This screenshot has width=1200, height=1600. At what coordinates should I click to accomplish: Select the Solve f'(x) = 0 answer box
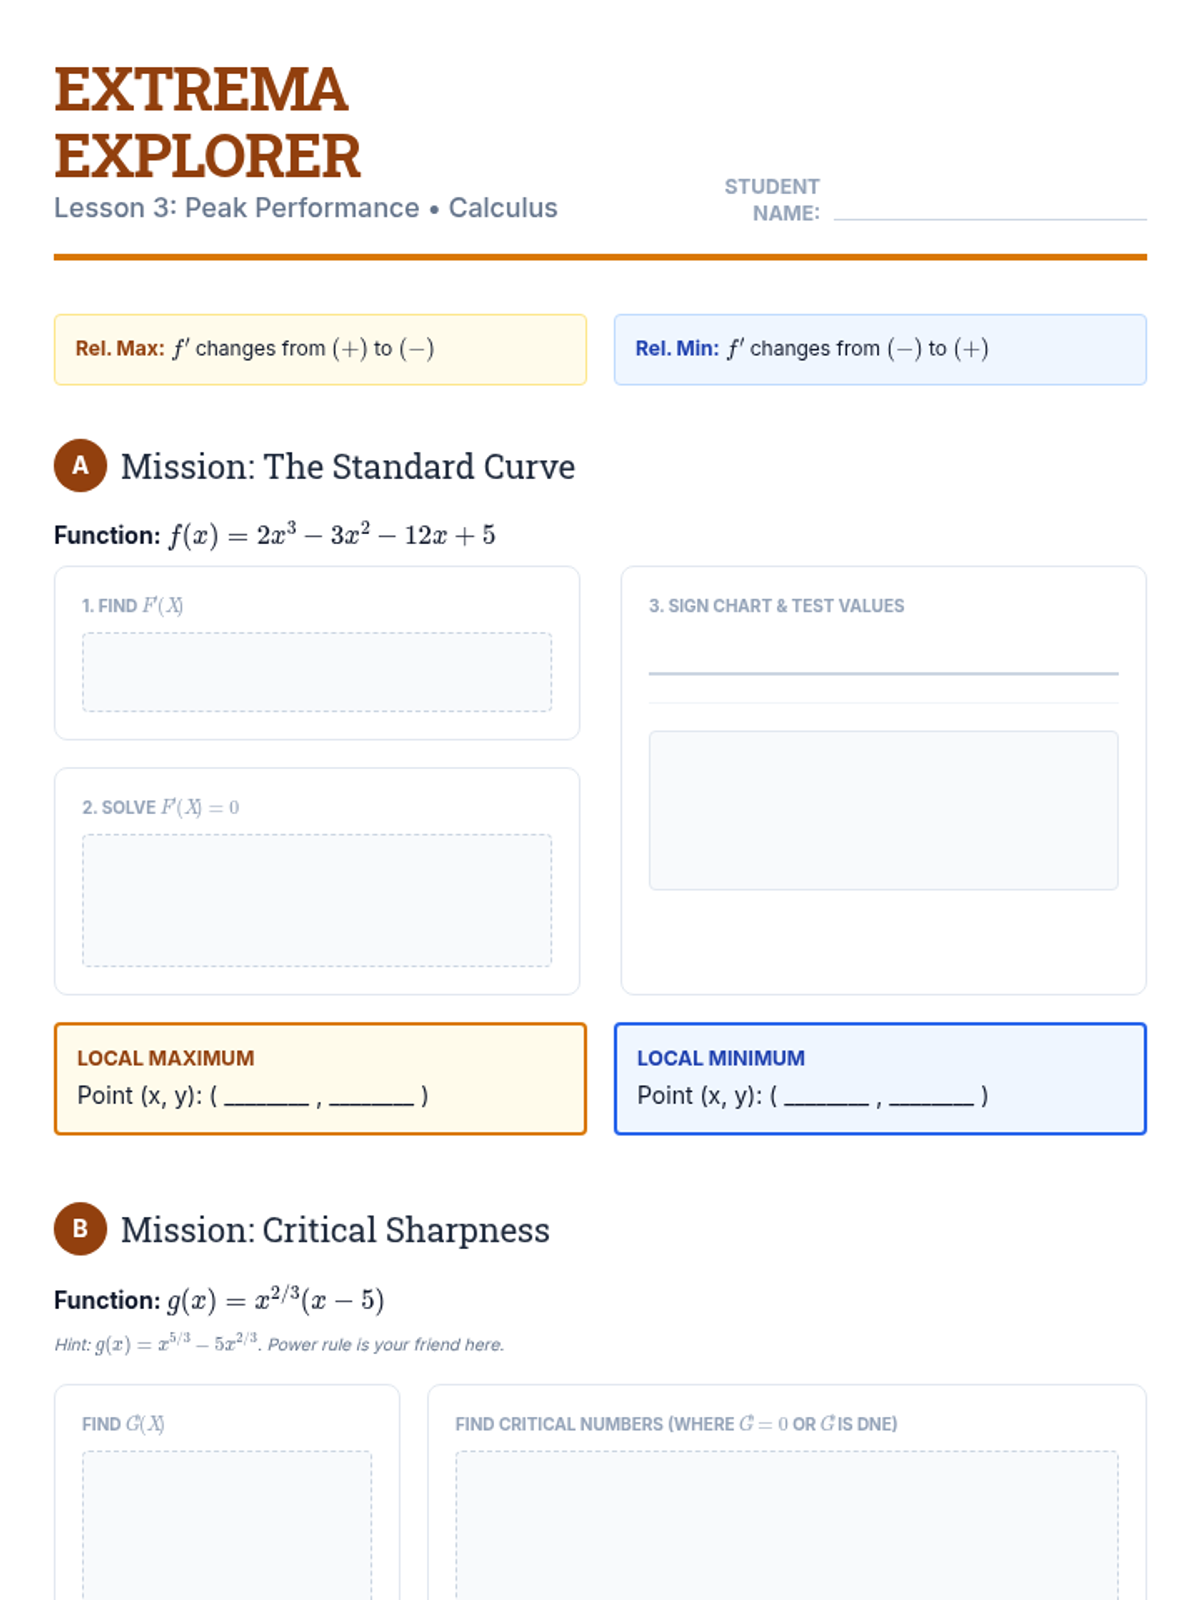(x=317, y=900)
